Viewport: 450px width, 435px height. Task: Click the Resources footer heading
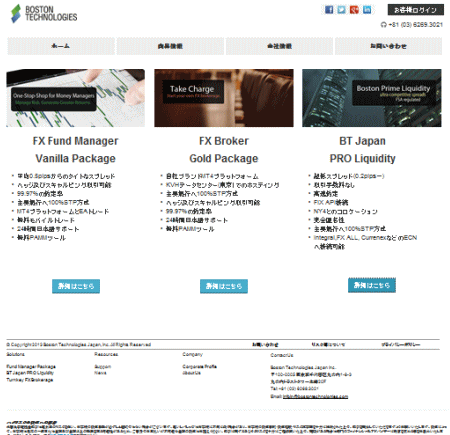point(106,354)
